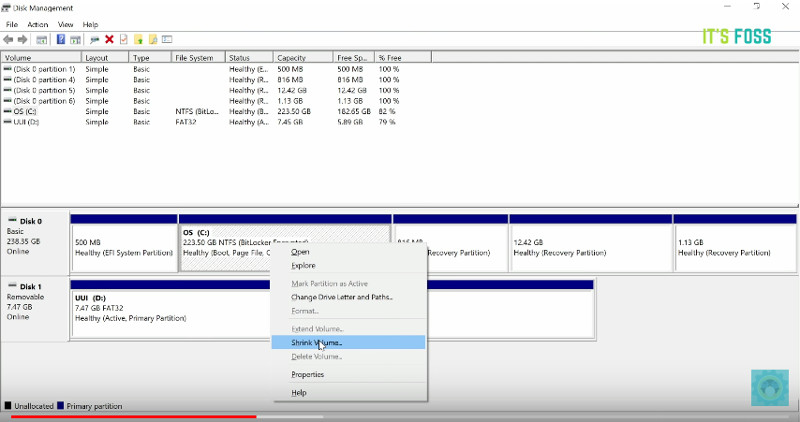Click the blue Help toolbar icon

click(61, 40)
